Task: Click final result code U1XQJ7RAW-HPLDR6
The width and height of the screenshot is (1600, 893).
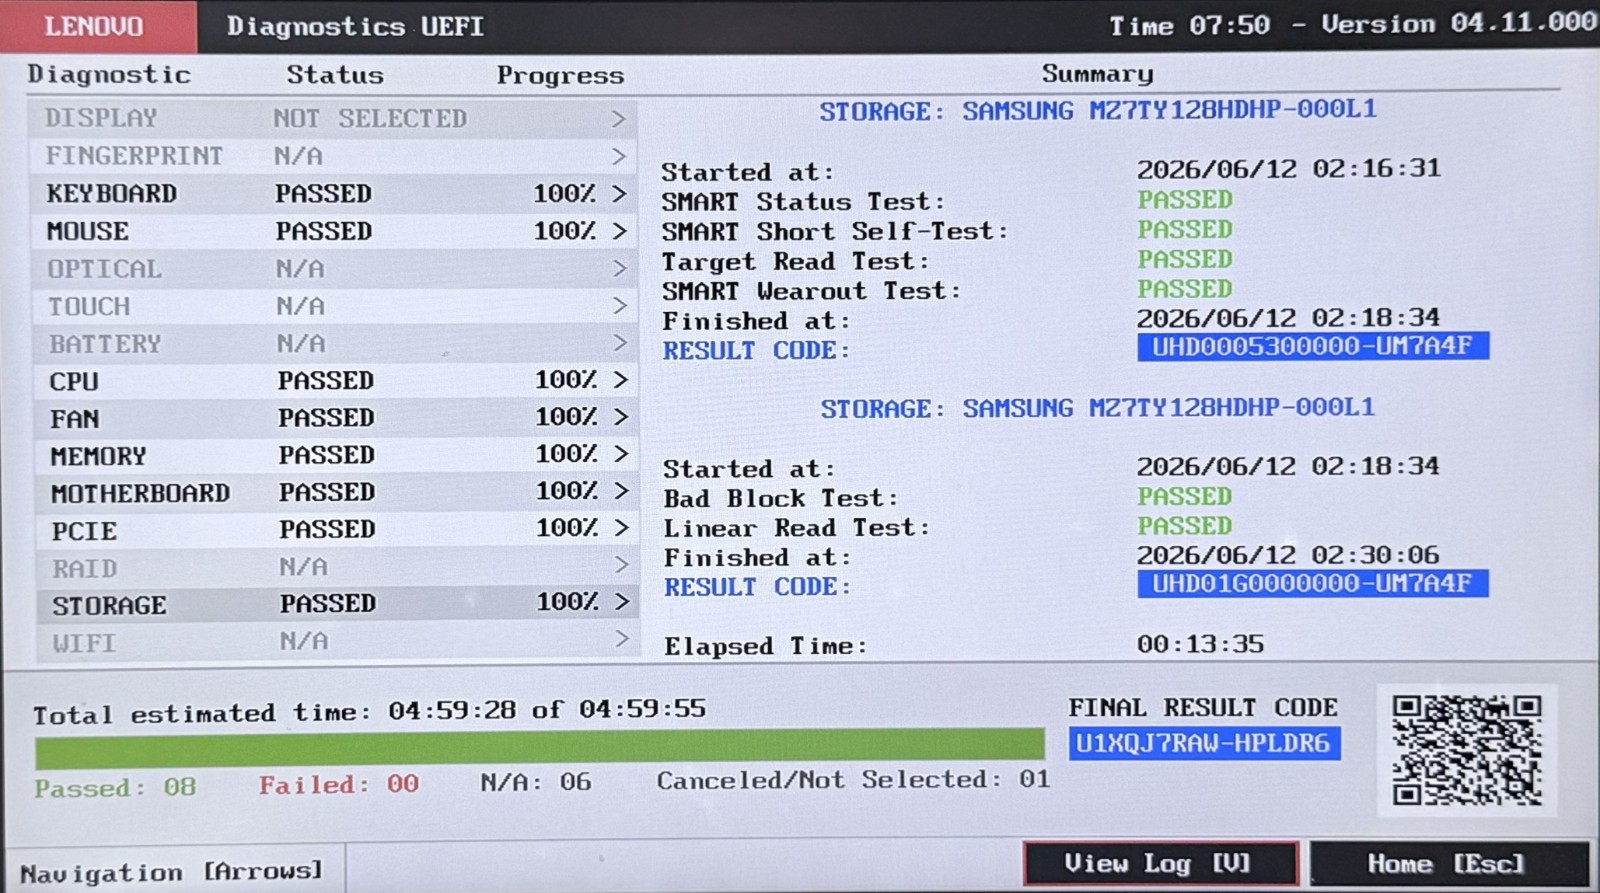Action: point(1204,744)
